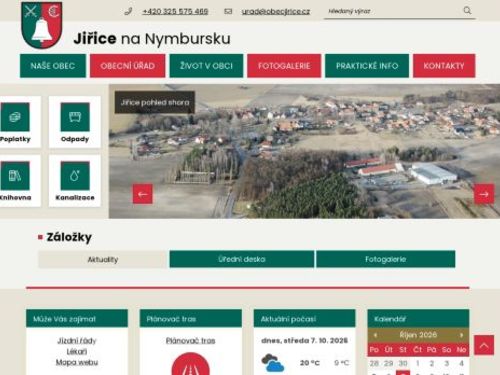Select day 3 in the calendar
500x375 pixels.
tap(446, 363)
